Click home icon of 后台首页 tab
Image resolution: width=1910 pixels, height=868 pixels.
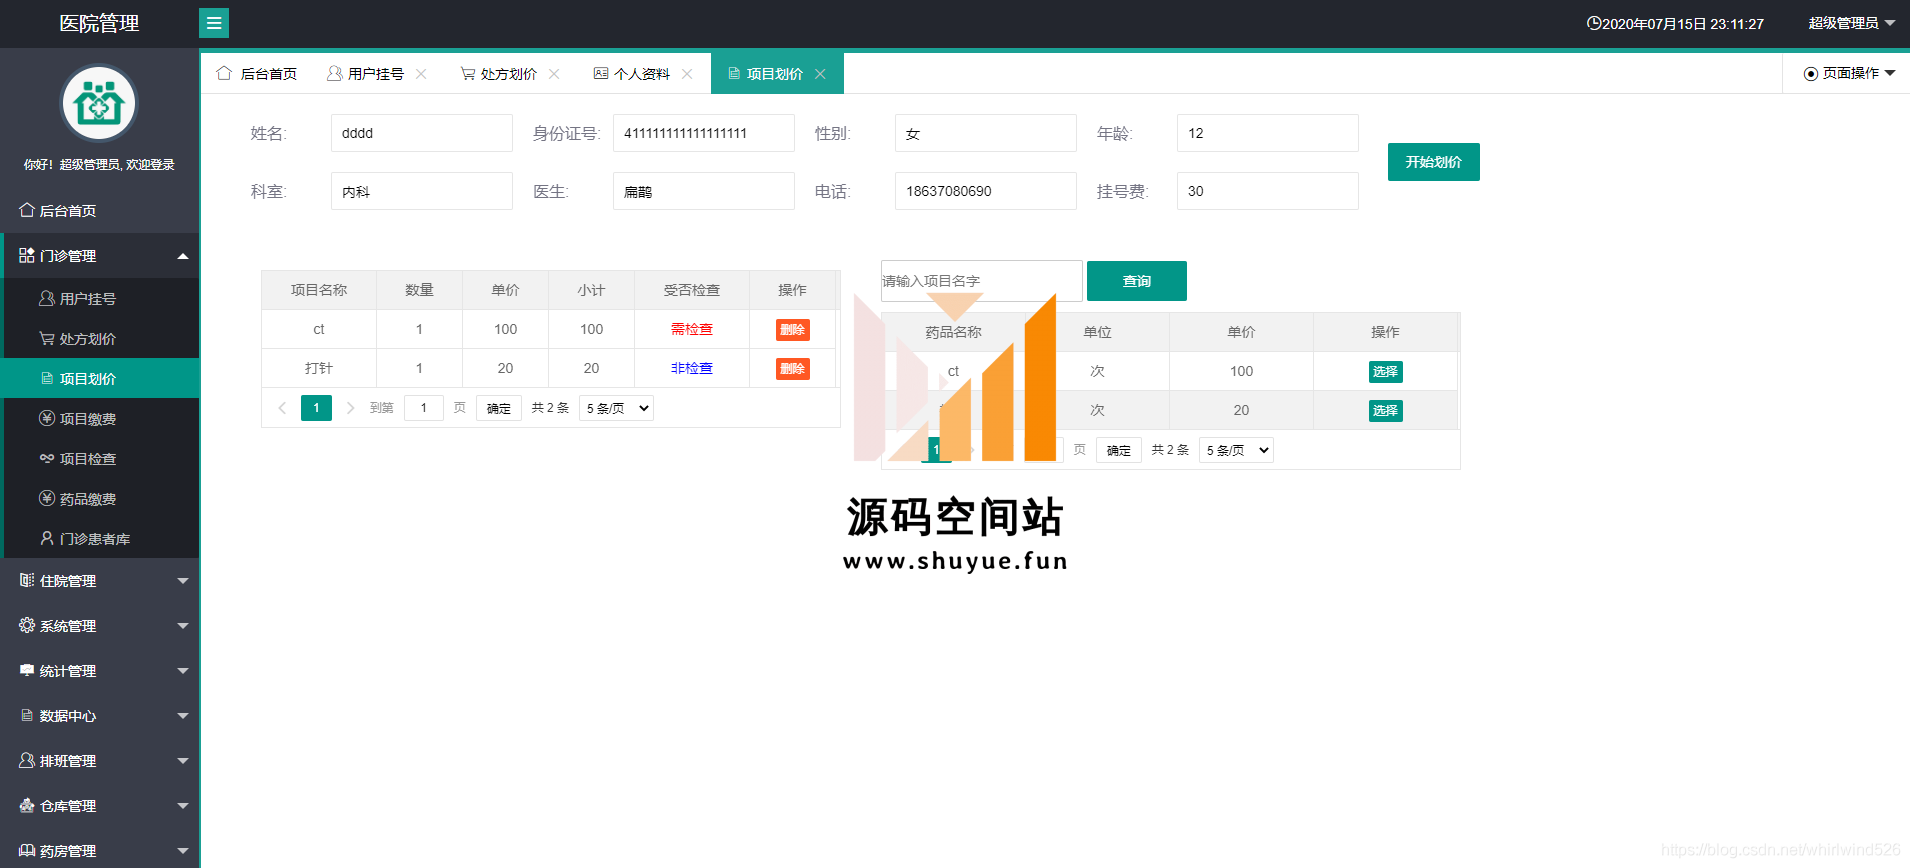click(x=224, y=73)
